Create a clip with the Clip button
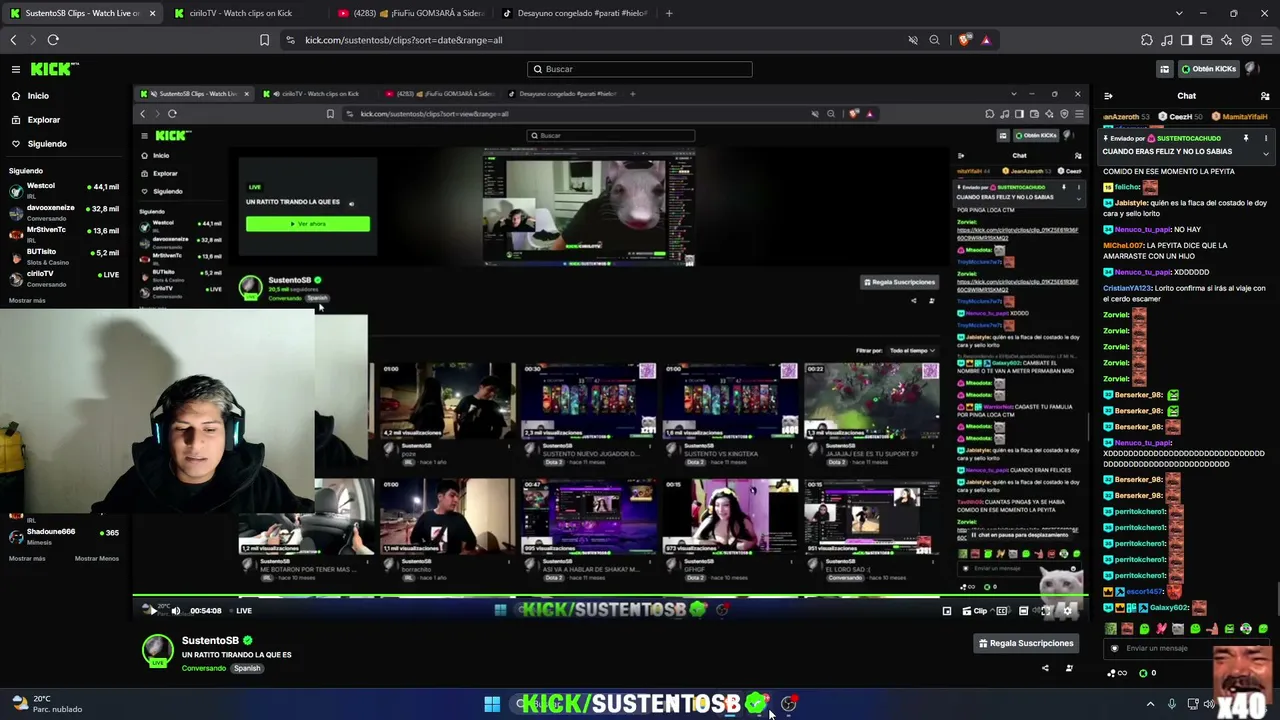1280x720 pixels. [975, 611]
